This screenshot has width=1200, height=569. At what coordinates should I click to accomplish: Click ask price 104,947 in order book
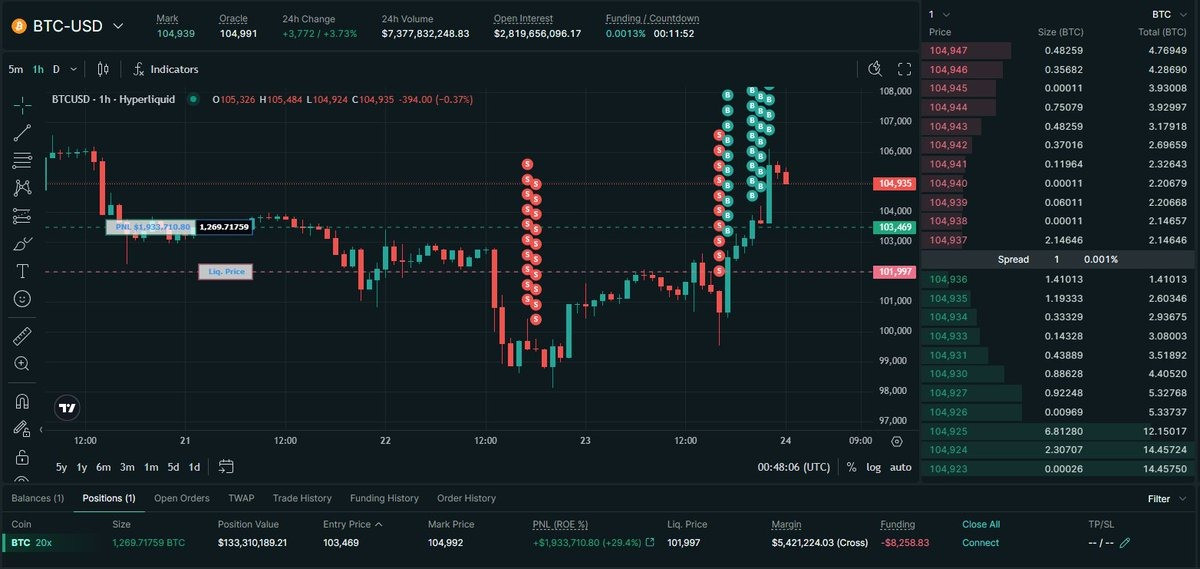pyautogui.click(x=948, y=50)
